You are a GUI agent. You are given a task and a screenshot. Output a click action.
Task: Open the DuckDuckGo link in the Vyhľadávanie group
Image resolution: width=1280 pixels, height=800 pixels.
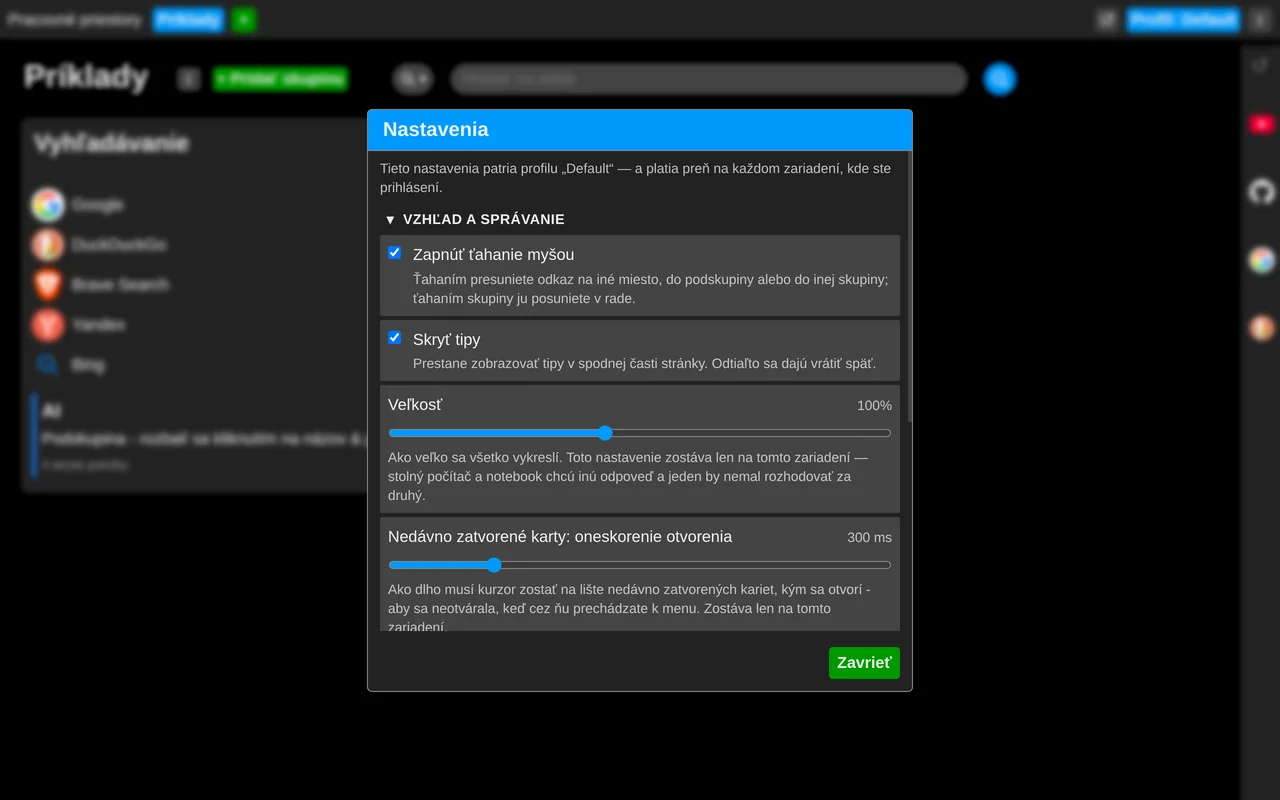[99, 245]
